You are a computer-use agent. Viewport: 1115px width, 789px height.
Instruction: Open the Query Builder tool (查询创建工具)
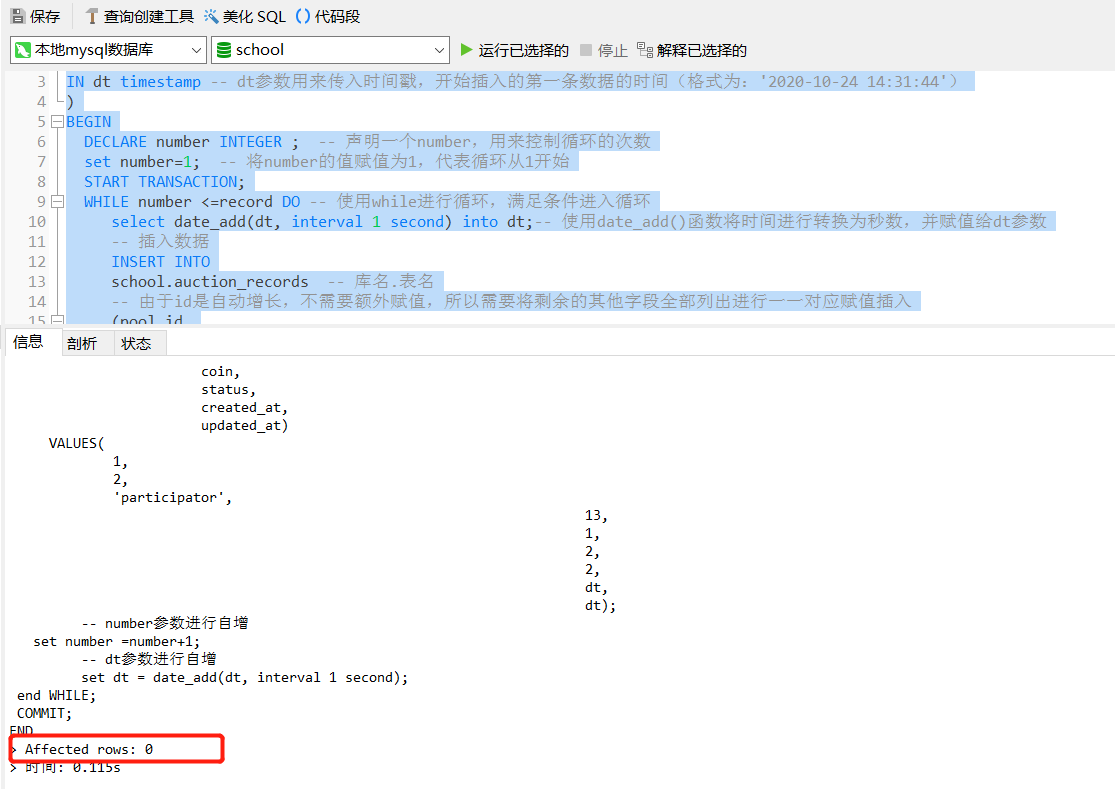tap(139, 16)
